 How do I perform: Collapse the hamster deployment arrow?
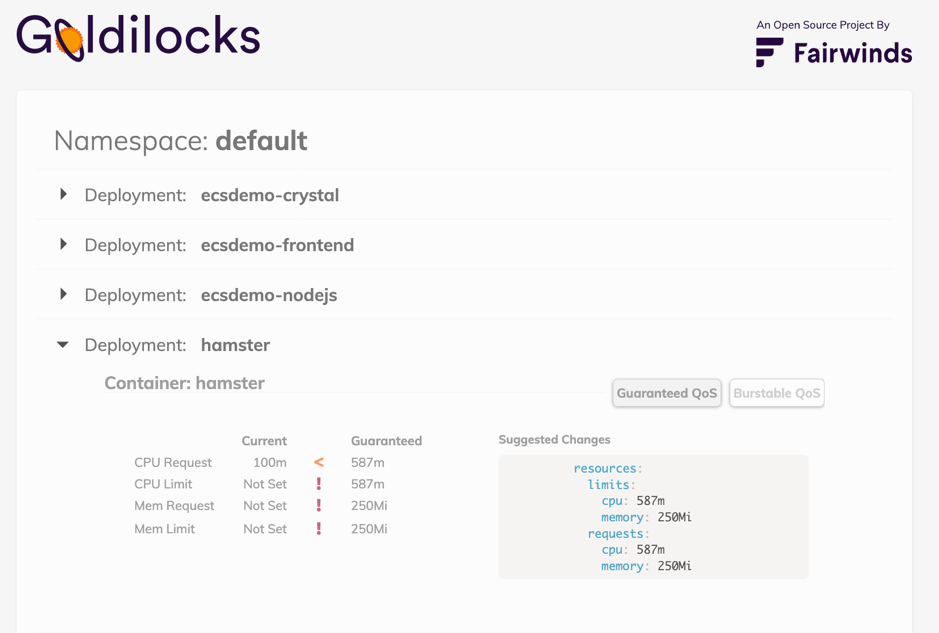click(63, 345)
